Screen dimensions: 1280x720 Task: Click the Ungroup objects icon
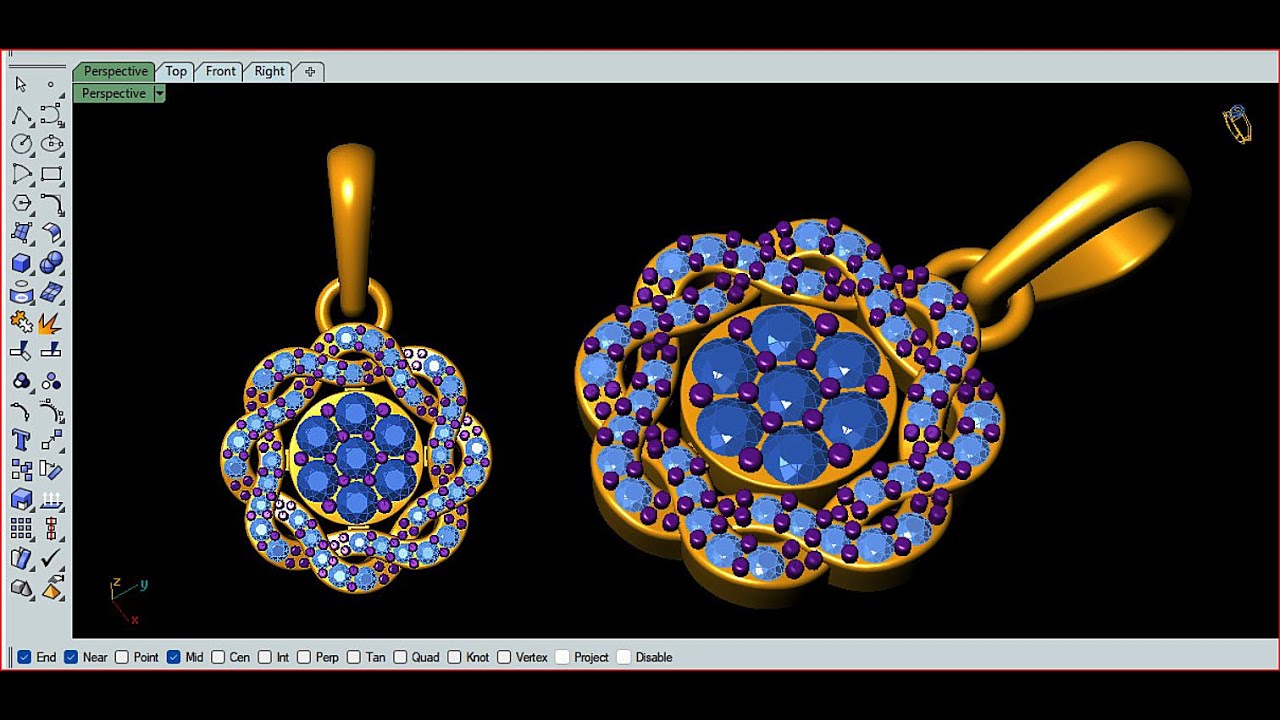click(x=51, y=381)
